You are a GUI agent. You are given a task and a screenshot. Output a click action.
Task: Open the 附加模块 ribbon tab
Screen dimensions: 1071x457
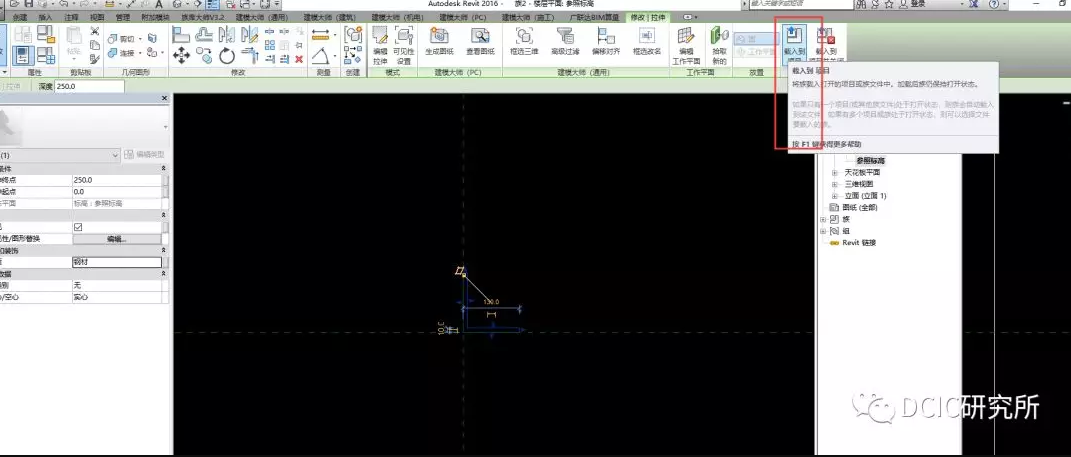coord(154,17)
